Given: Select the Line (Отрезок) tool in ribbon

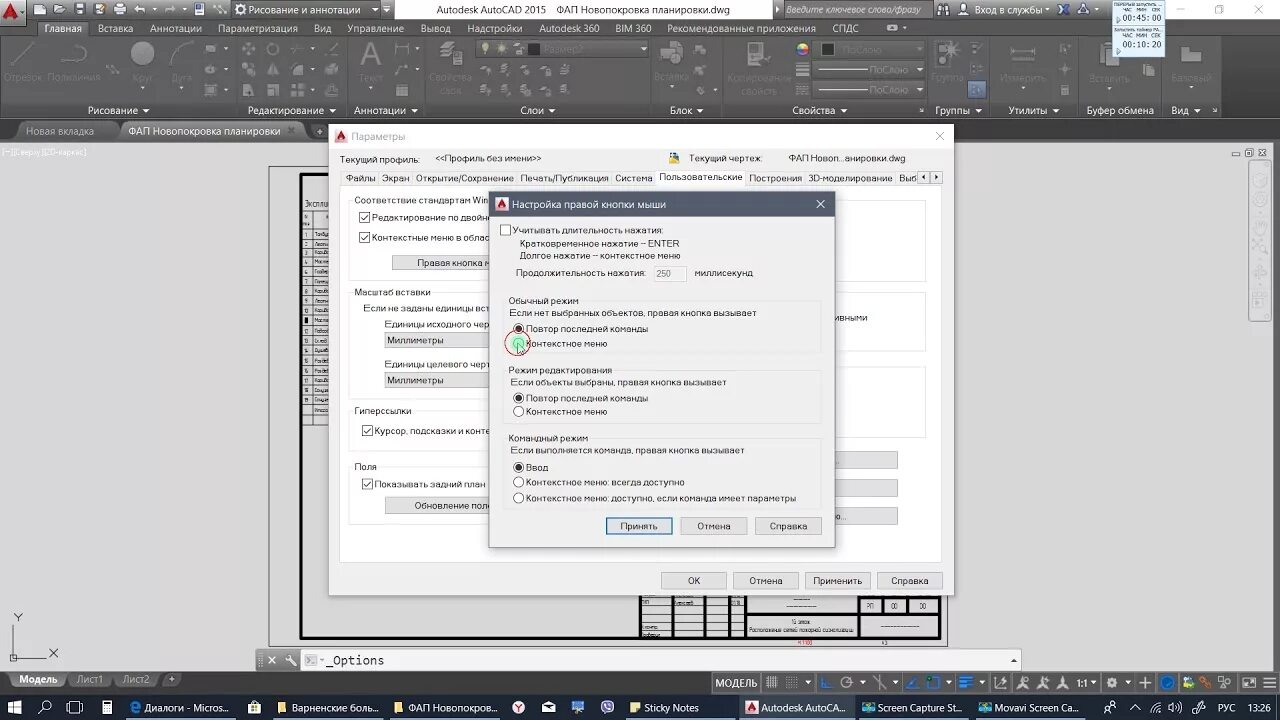Looking at the screenshot, I should pyautogui.click(x=21, y=61).
